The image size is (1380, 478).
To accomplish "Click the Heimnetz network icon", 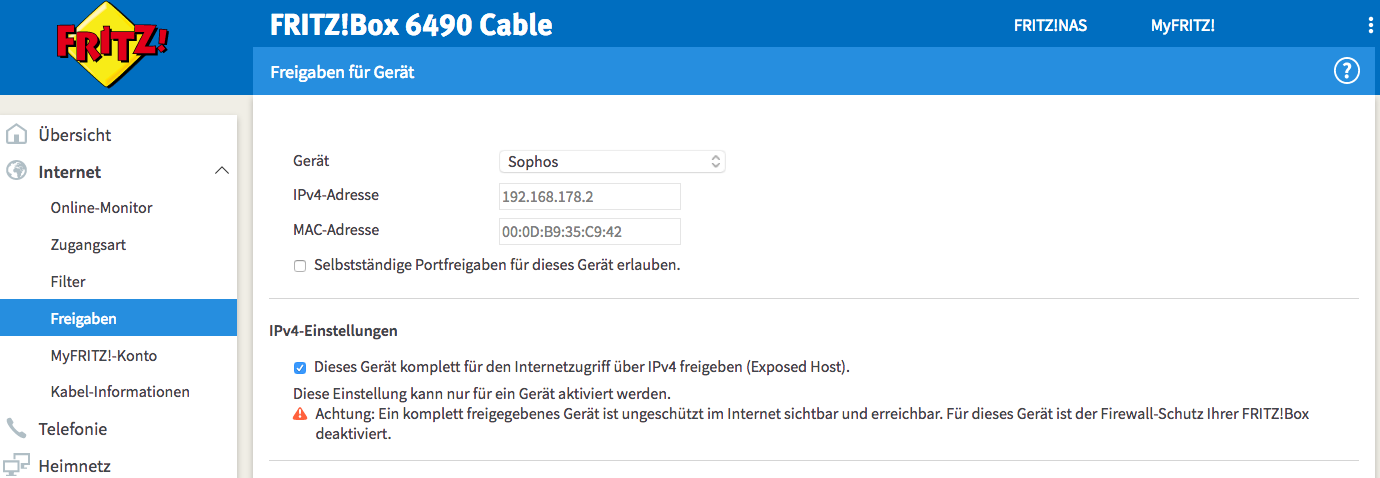I will coord(16,466).
